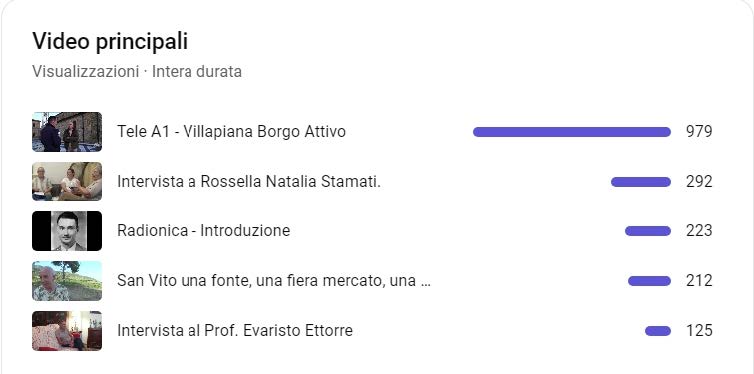754x374 pixels.
Task: Open the Prof. Evaristo Ettorre interview thumbnail
Action: click(67, 331)
